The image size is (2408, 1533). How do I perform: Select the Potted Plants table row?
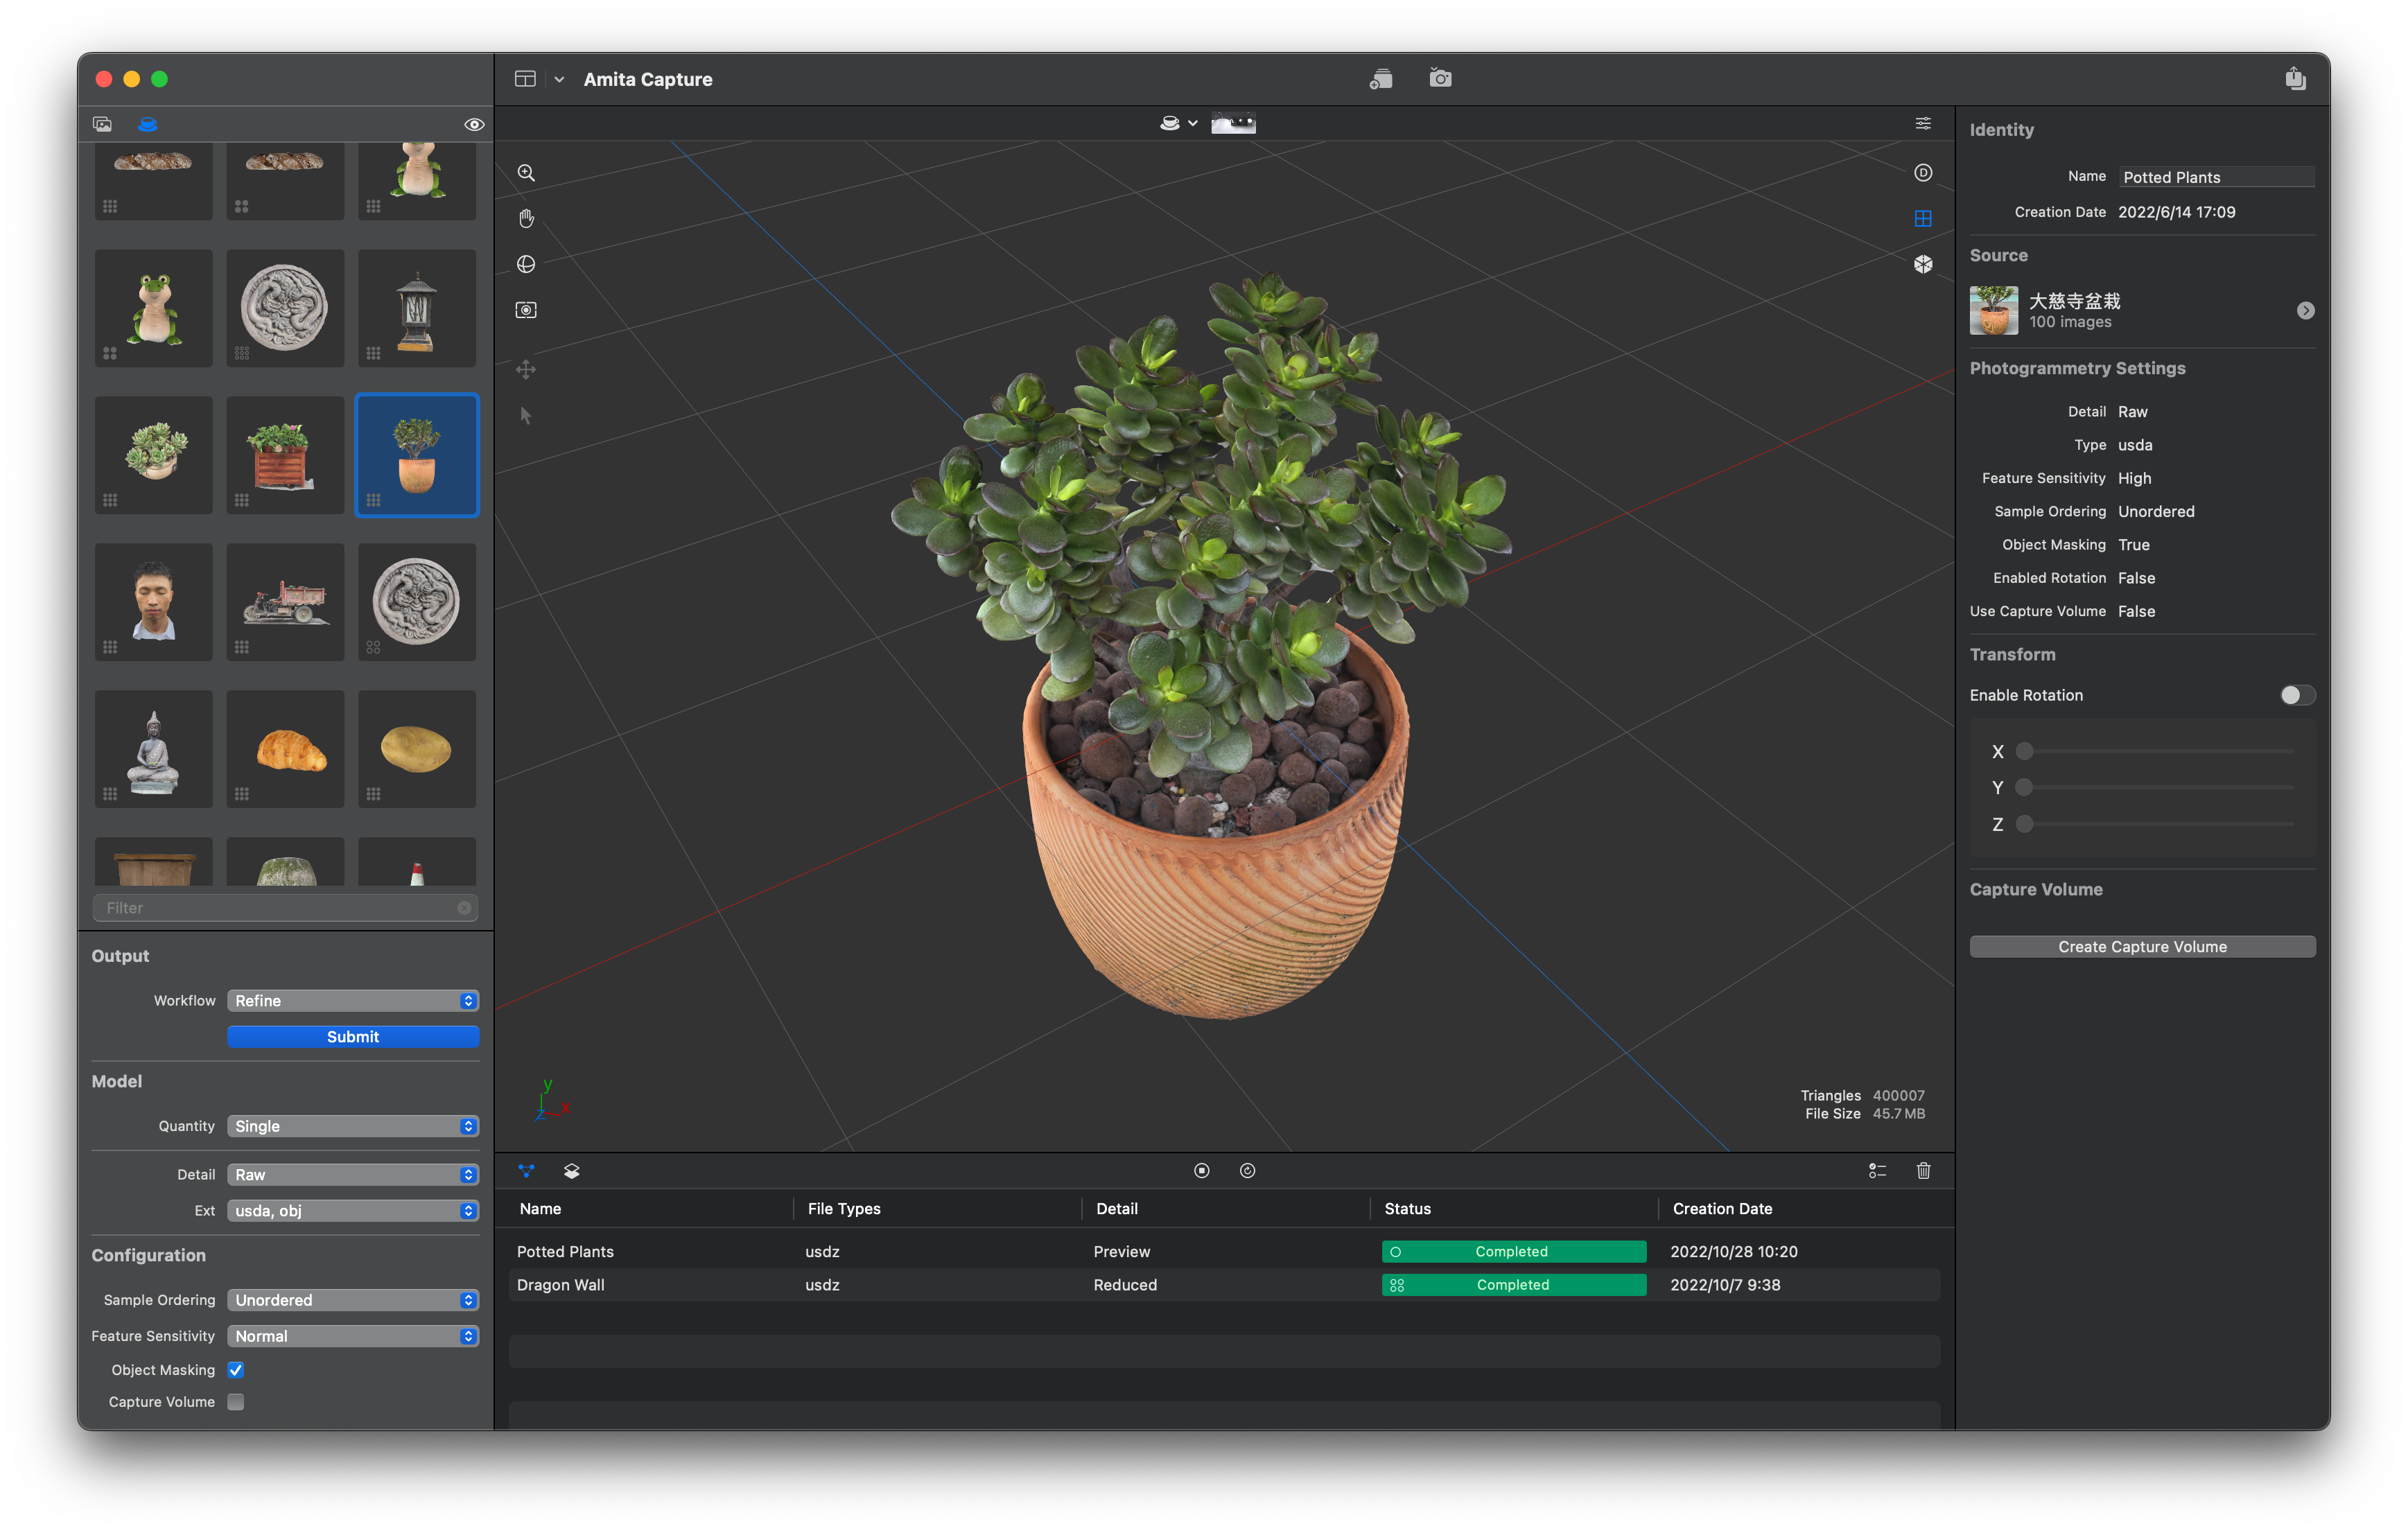pyautogui.click(x=1224, y=1251)
